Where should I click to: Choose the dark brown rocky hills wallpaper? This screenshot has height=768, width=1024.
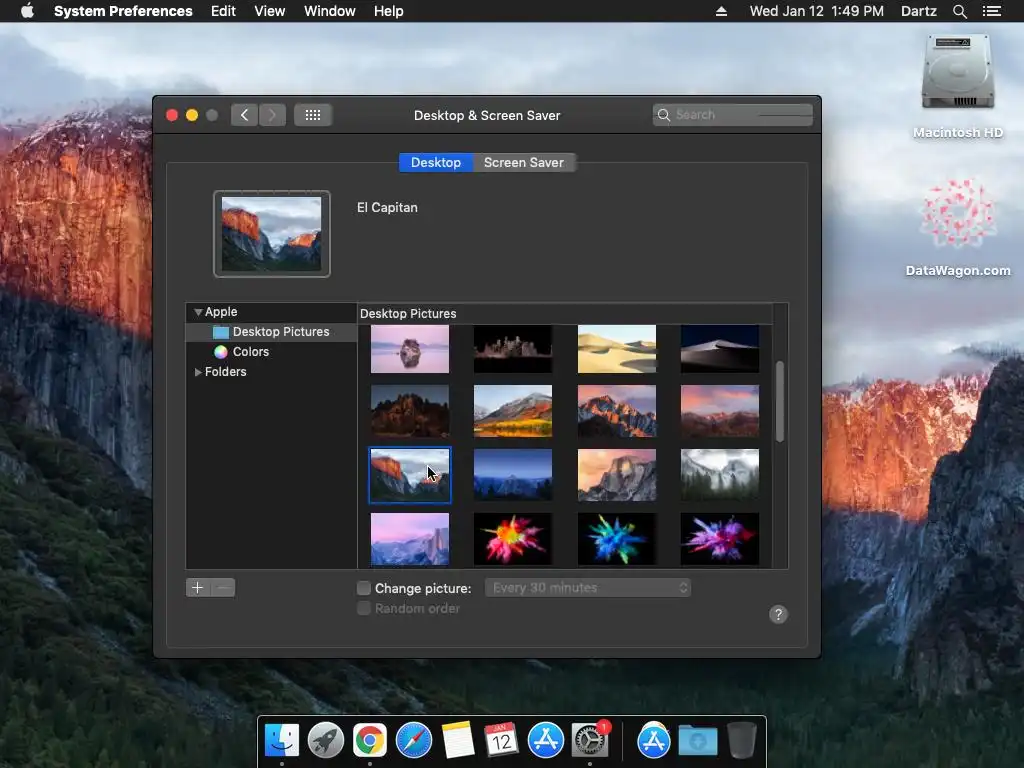click(410, 411)
